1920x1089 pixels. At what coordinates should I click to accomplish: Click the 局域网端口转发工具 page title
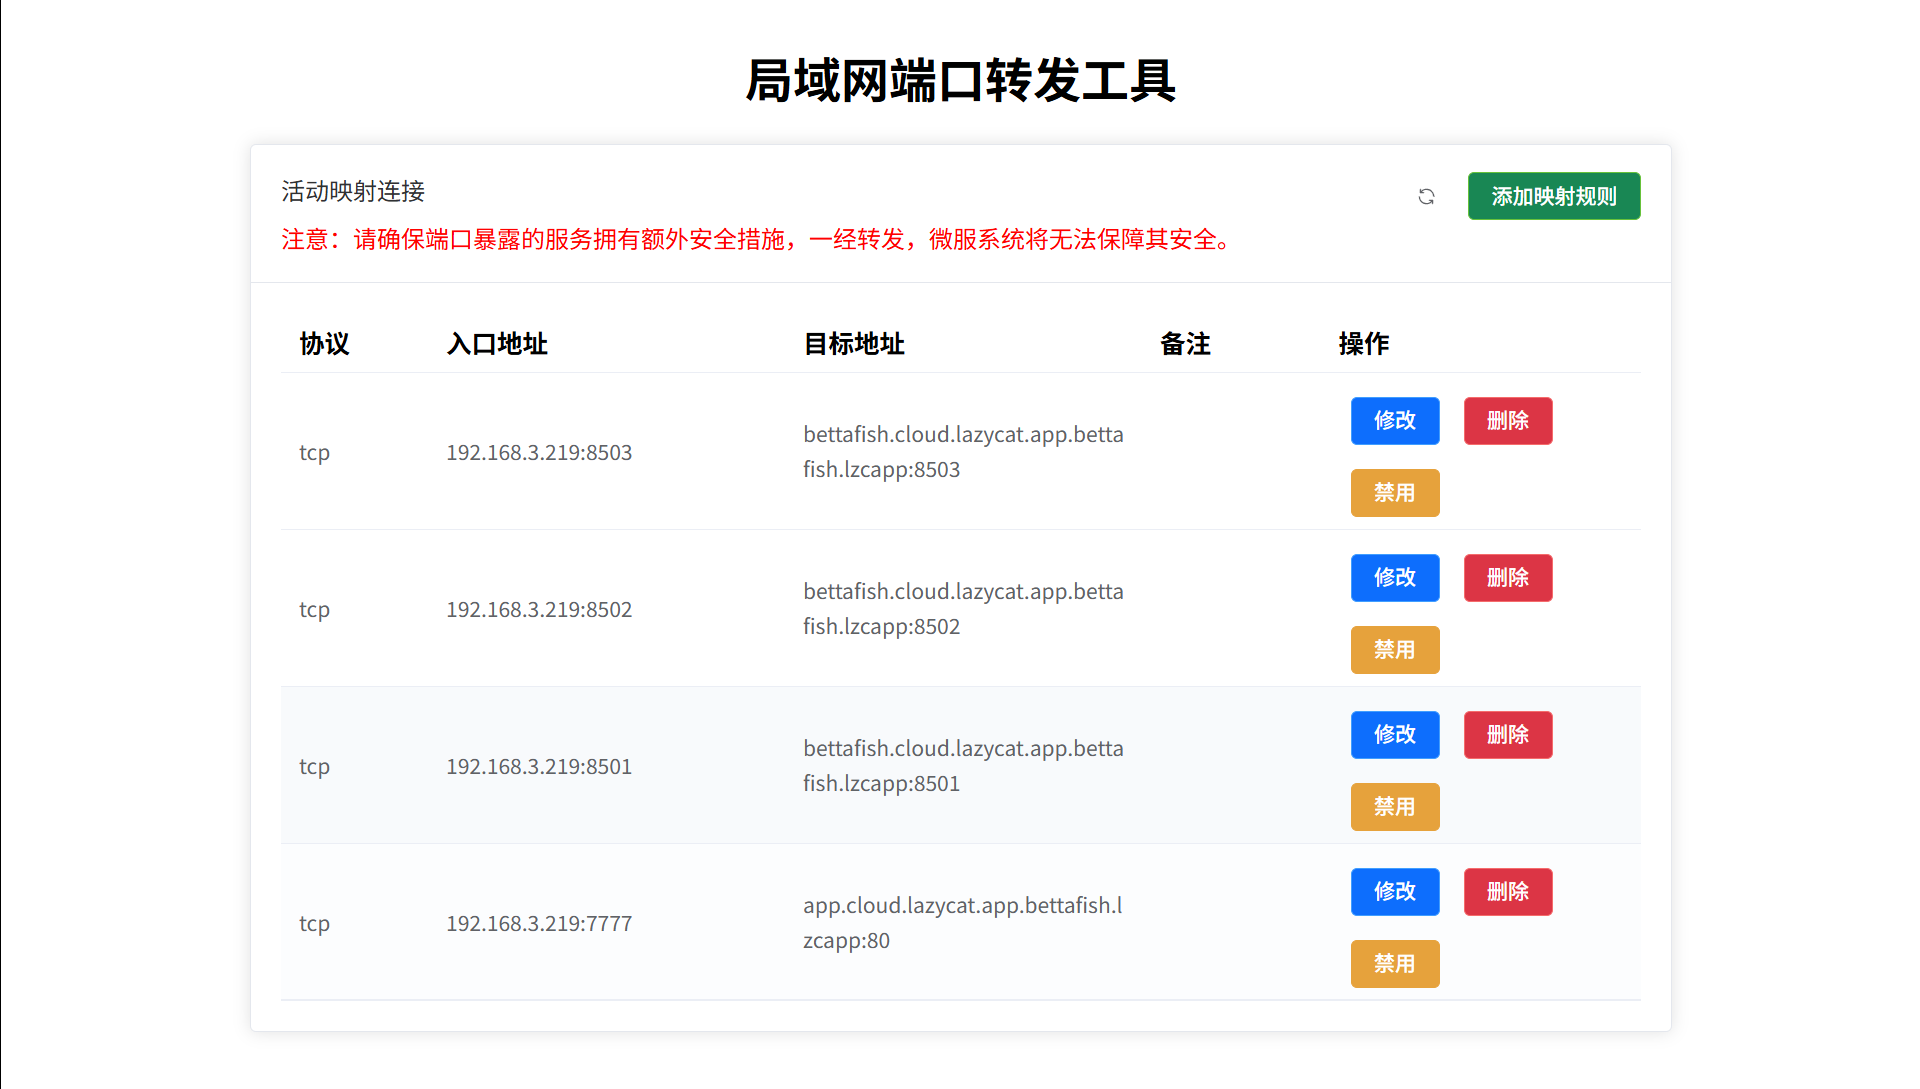pos(960,81)
